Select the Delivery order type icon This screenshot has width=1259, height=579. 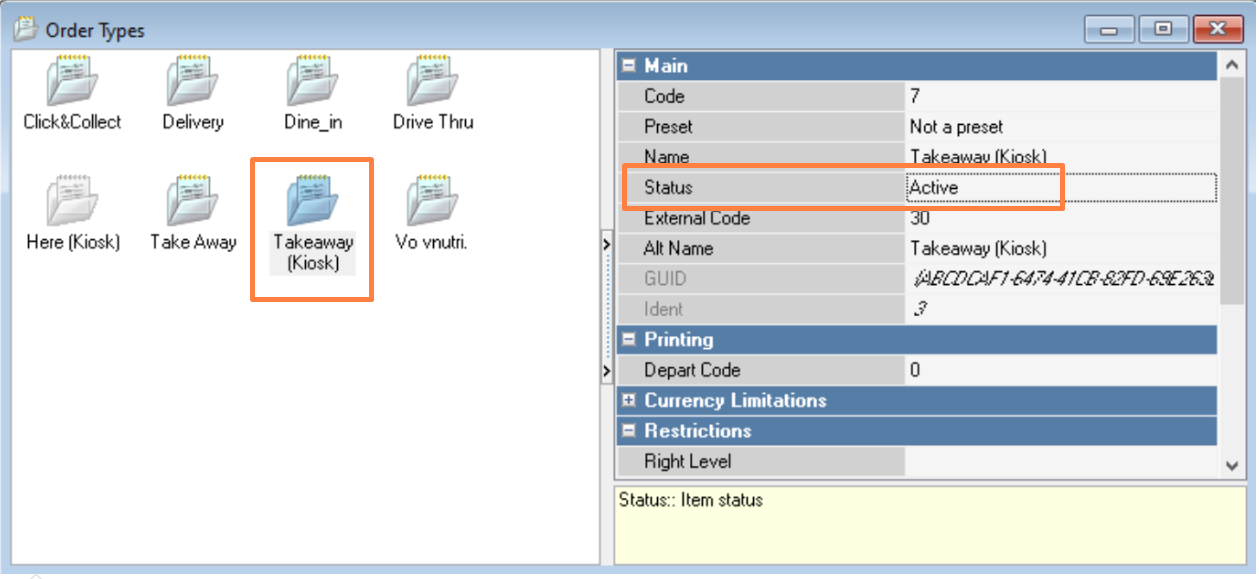click(192, 83)
